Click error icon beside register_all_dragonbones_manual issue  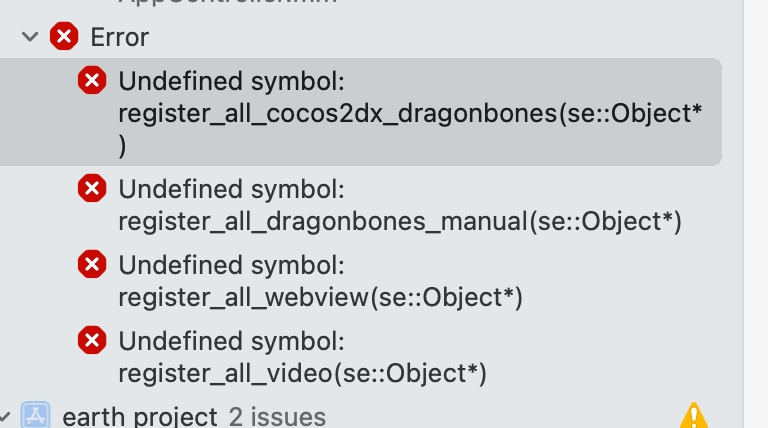tap(92, 187)
